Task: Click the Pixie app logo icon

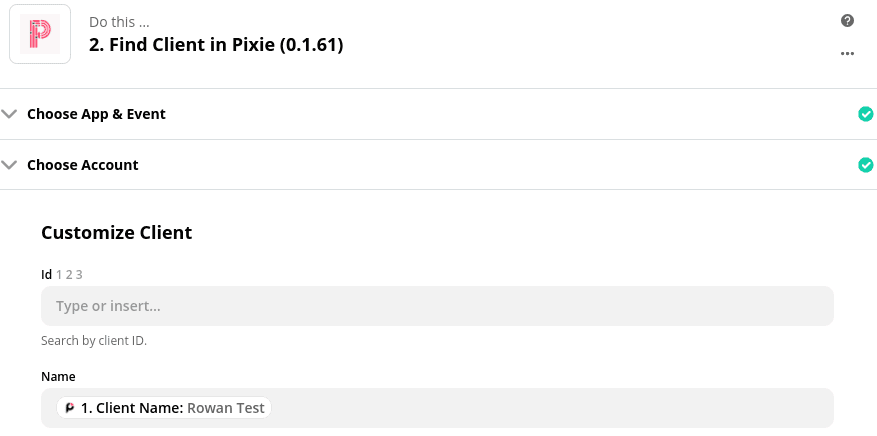Action: (40, 34)
